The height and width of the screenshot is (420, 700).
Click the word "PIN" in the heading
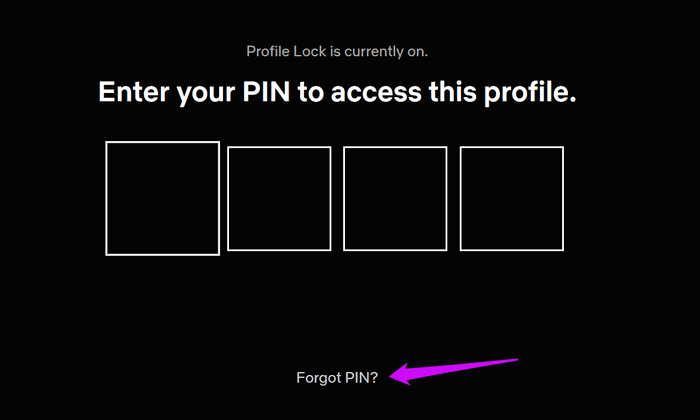269,93
